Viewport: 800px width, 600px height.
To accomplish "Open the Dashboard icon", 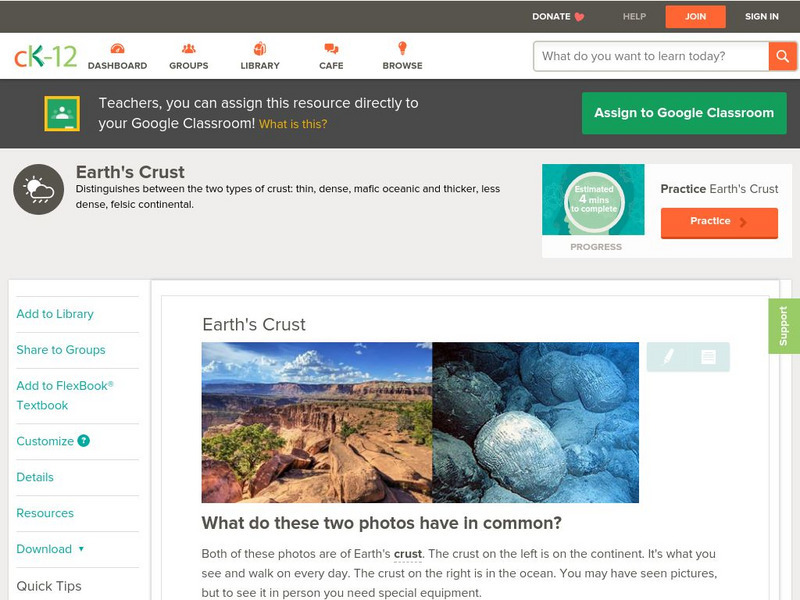I will click(118, 47).
